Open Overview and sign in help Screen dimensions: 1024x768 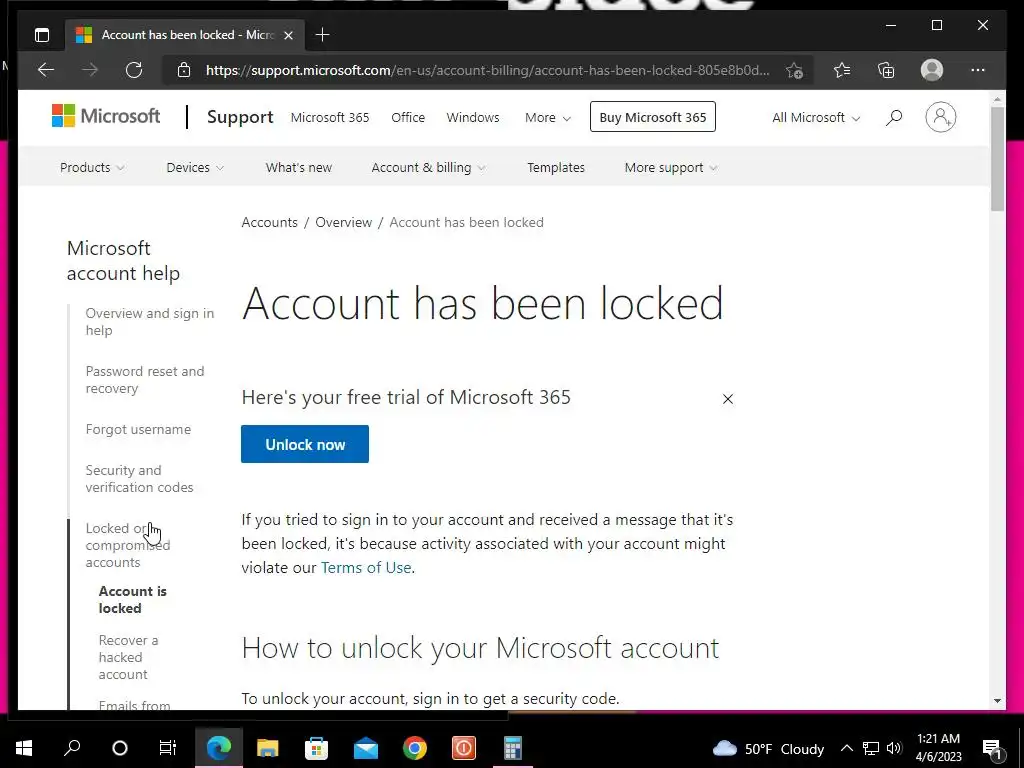pos(150,321)
